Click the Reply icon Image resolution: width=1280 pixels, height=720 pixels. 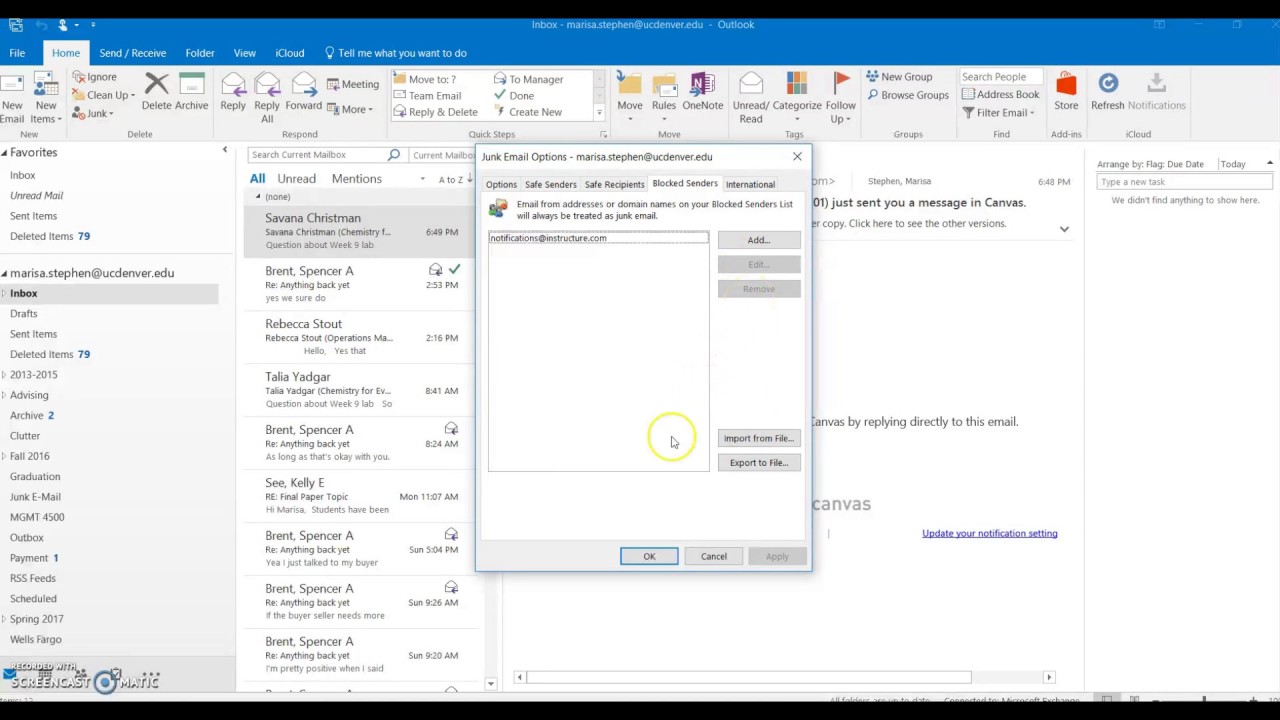tap(233, 91)
